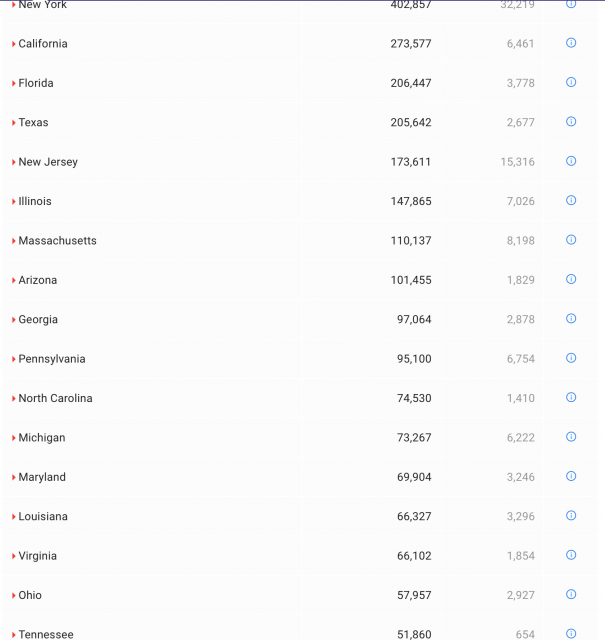The height and width of the screenshot is (640, 605).
Task: Open Massachusetts info icon
Action: (571, 240)
